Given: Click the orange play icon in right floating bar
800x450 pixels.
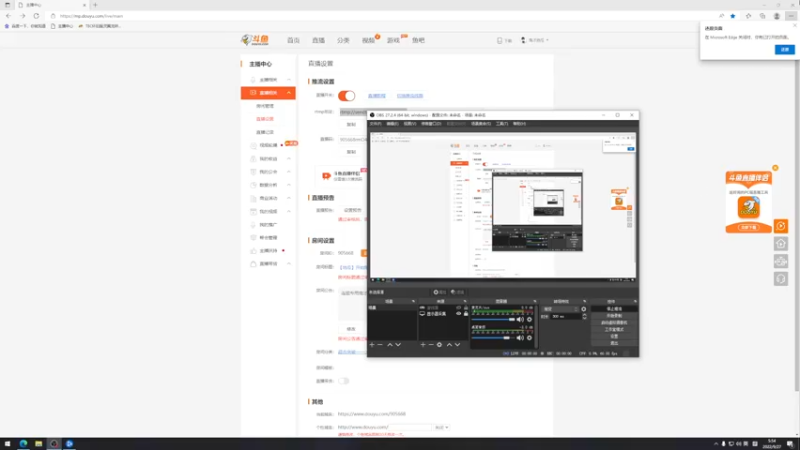Looking at the screenshot, I should [x=781, y=226].
